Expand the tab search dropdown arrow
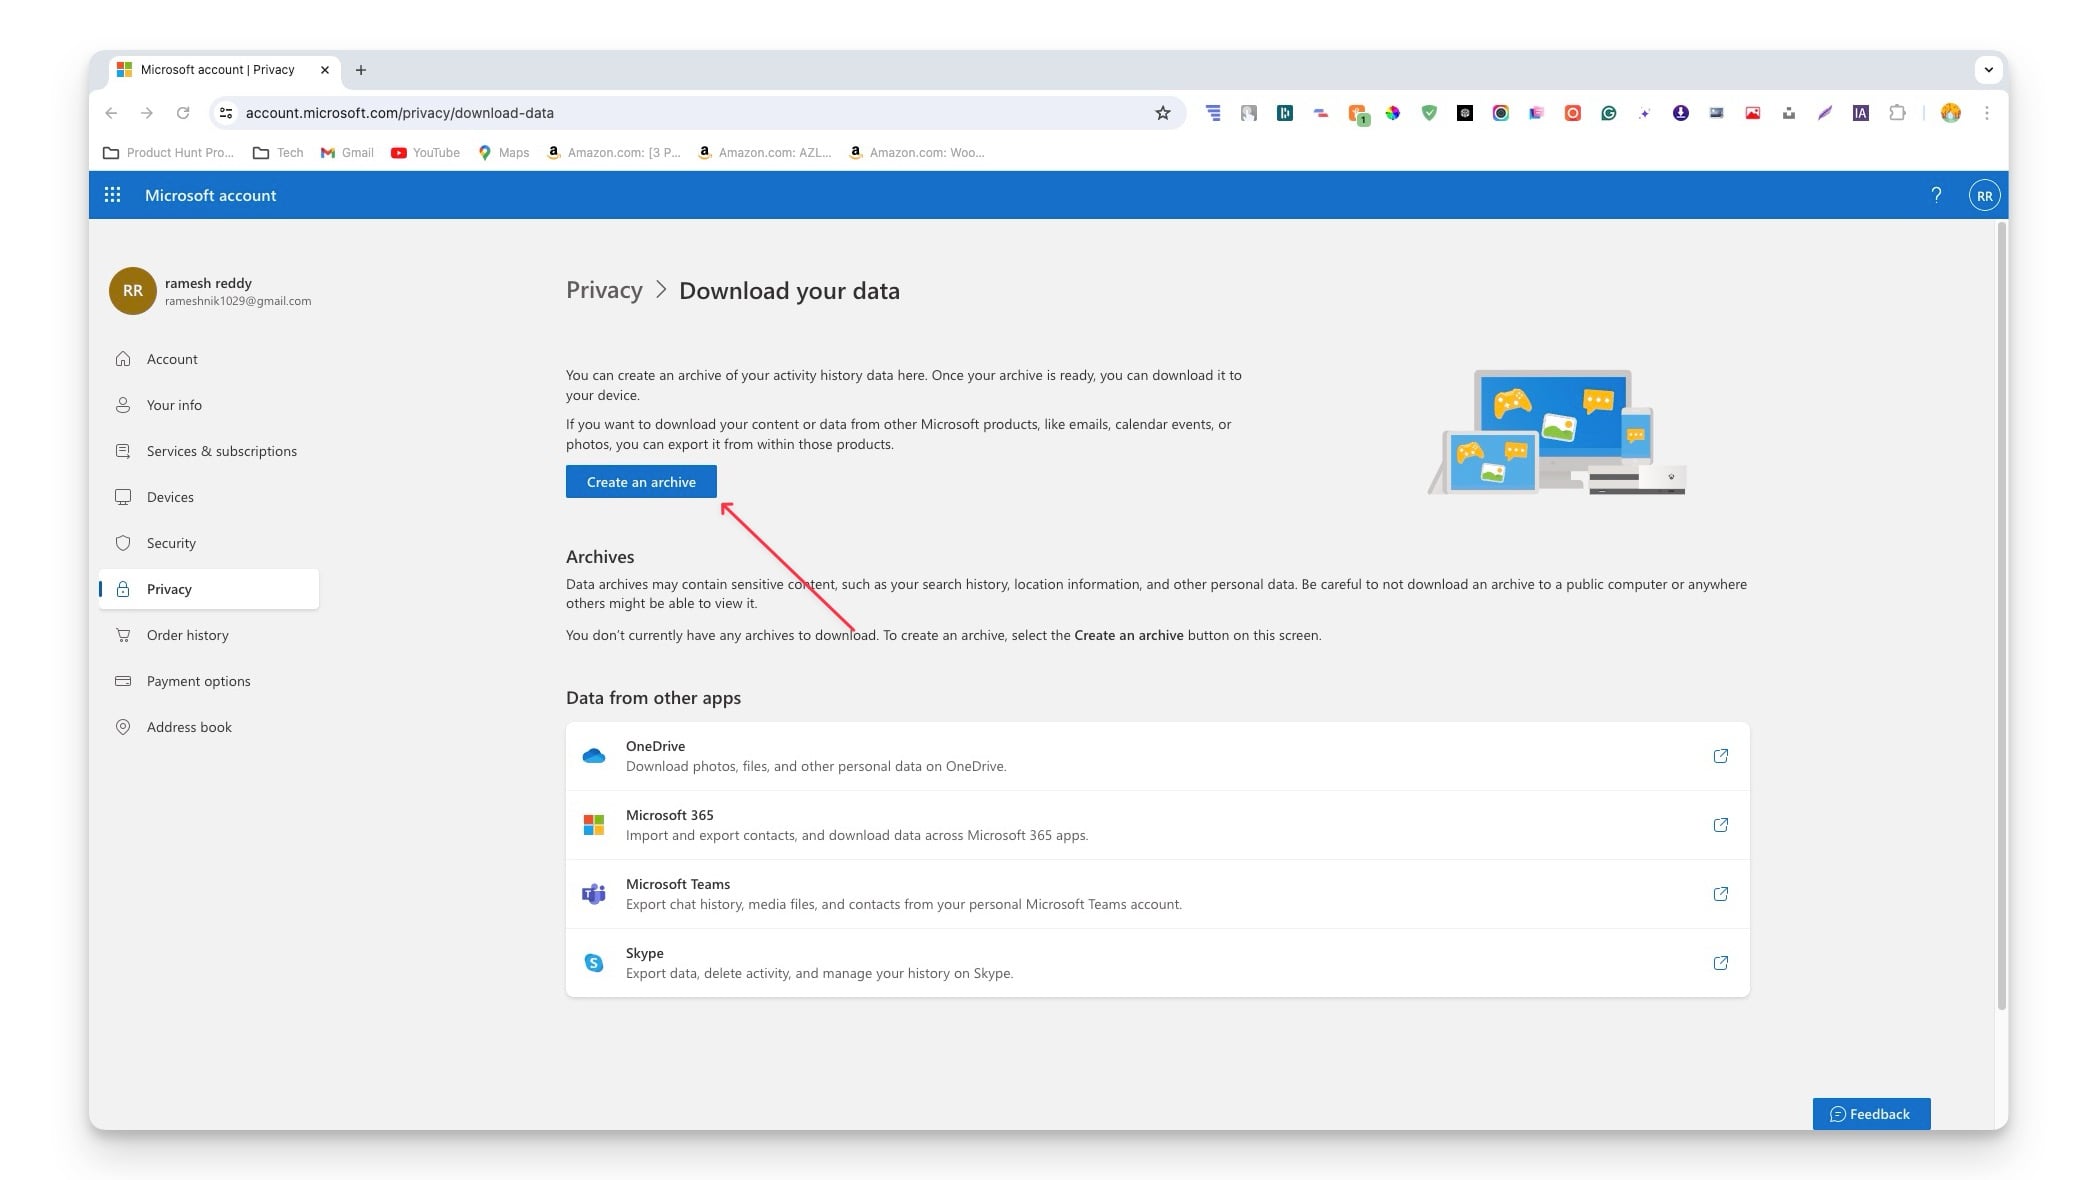This screenshot has height=1180, width=2097. click(1988, 70)
